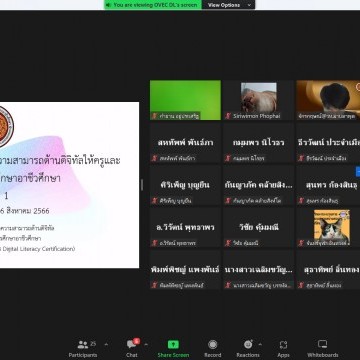
Task: Start recording with the Record button
Action: 213,349
